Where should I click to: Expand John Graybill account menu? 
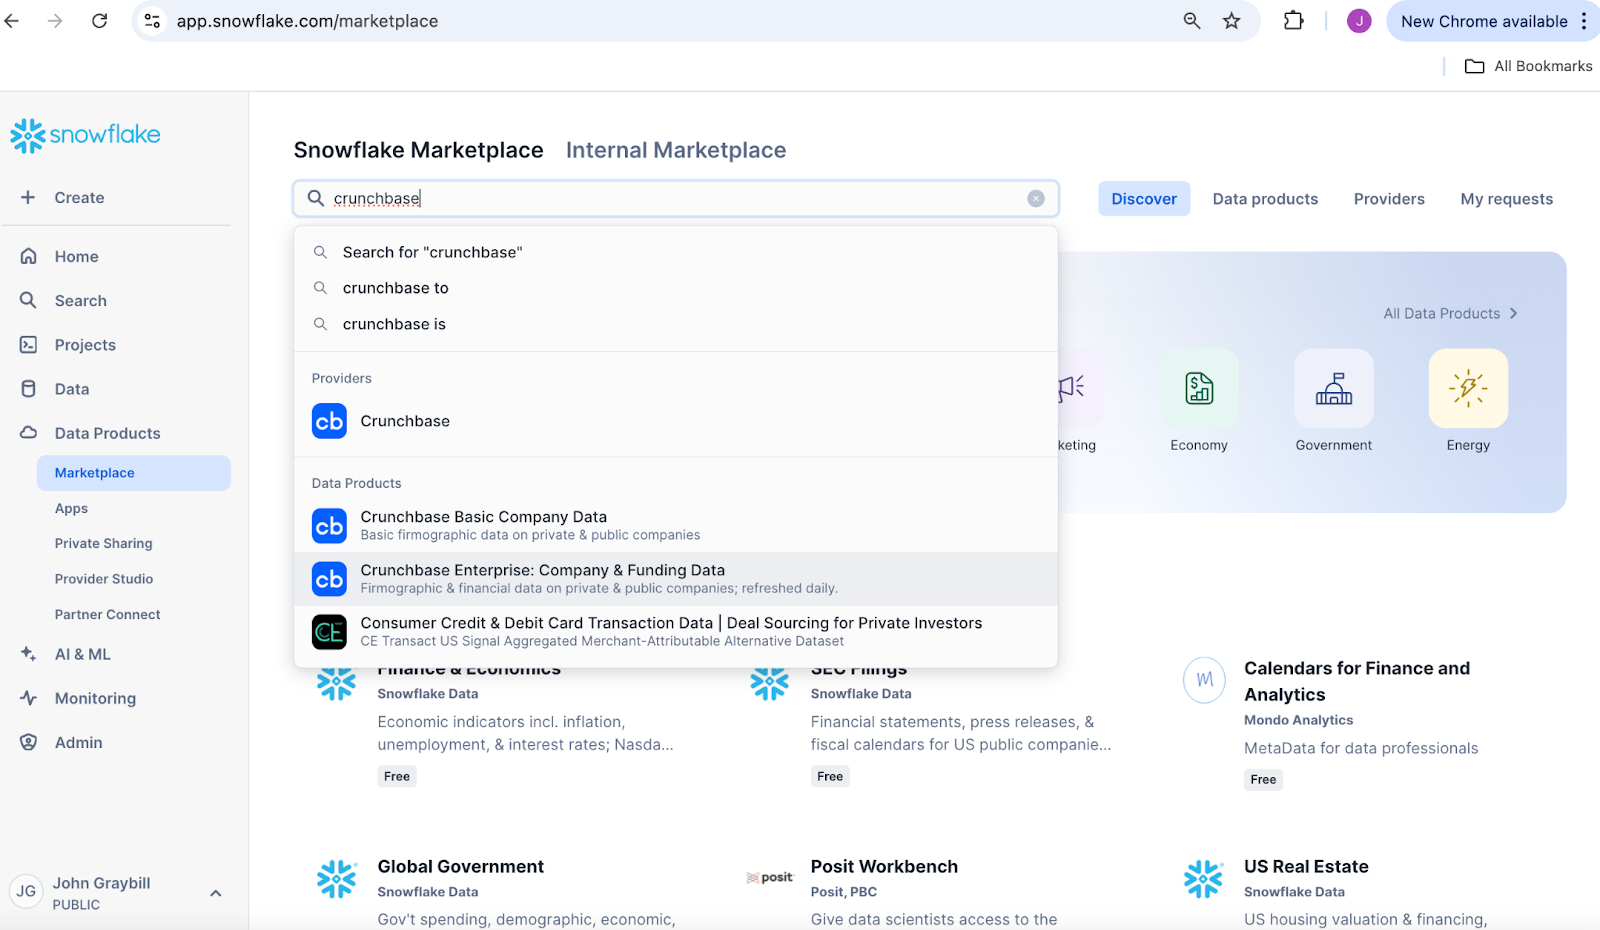click(x=215, y=893)
